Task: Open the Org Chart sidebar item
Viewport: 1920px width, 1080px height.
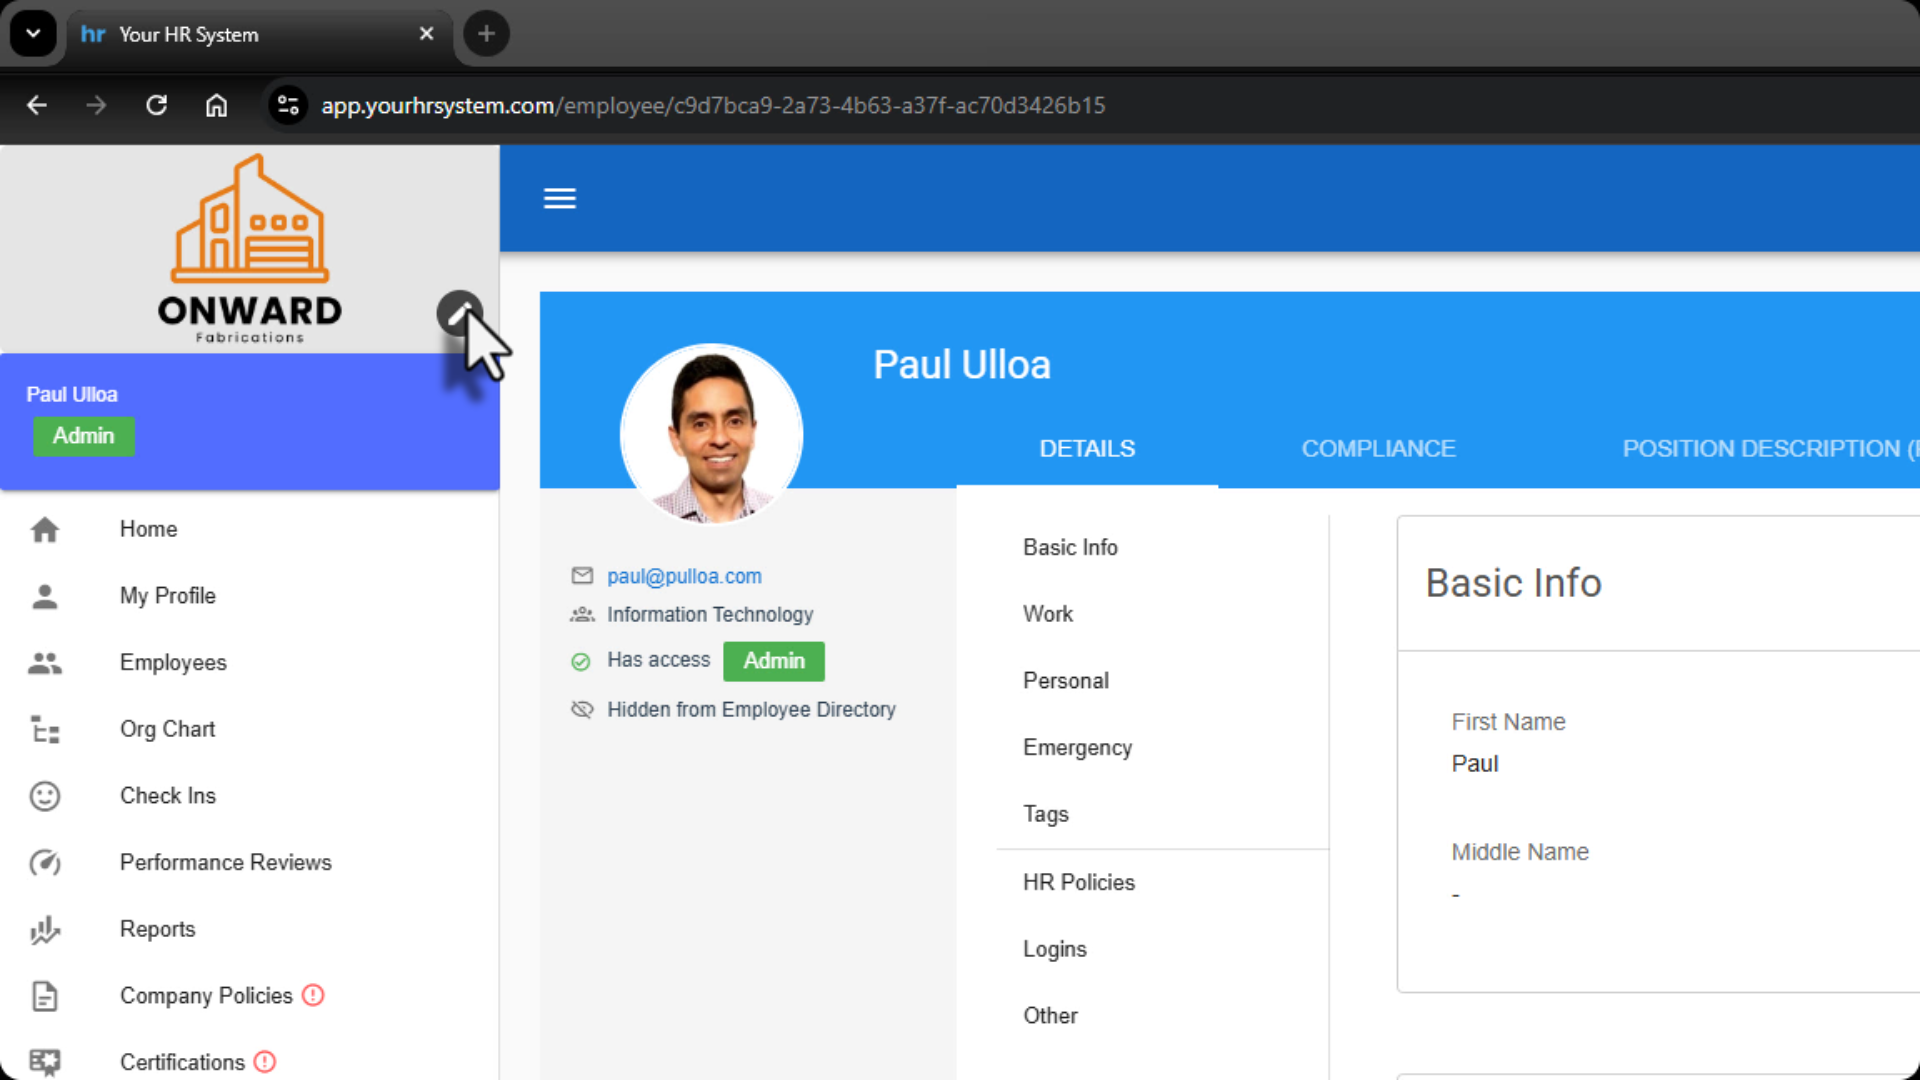Action: click(x=167, y=729)
